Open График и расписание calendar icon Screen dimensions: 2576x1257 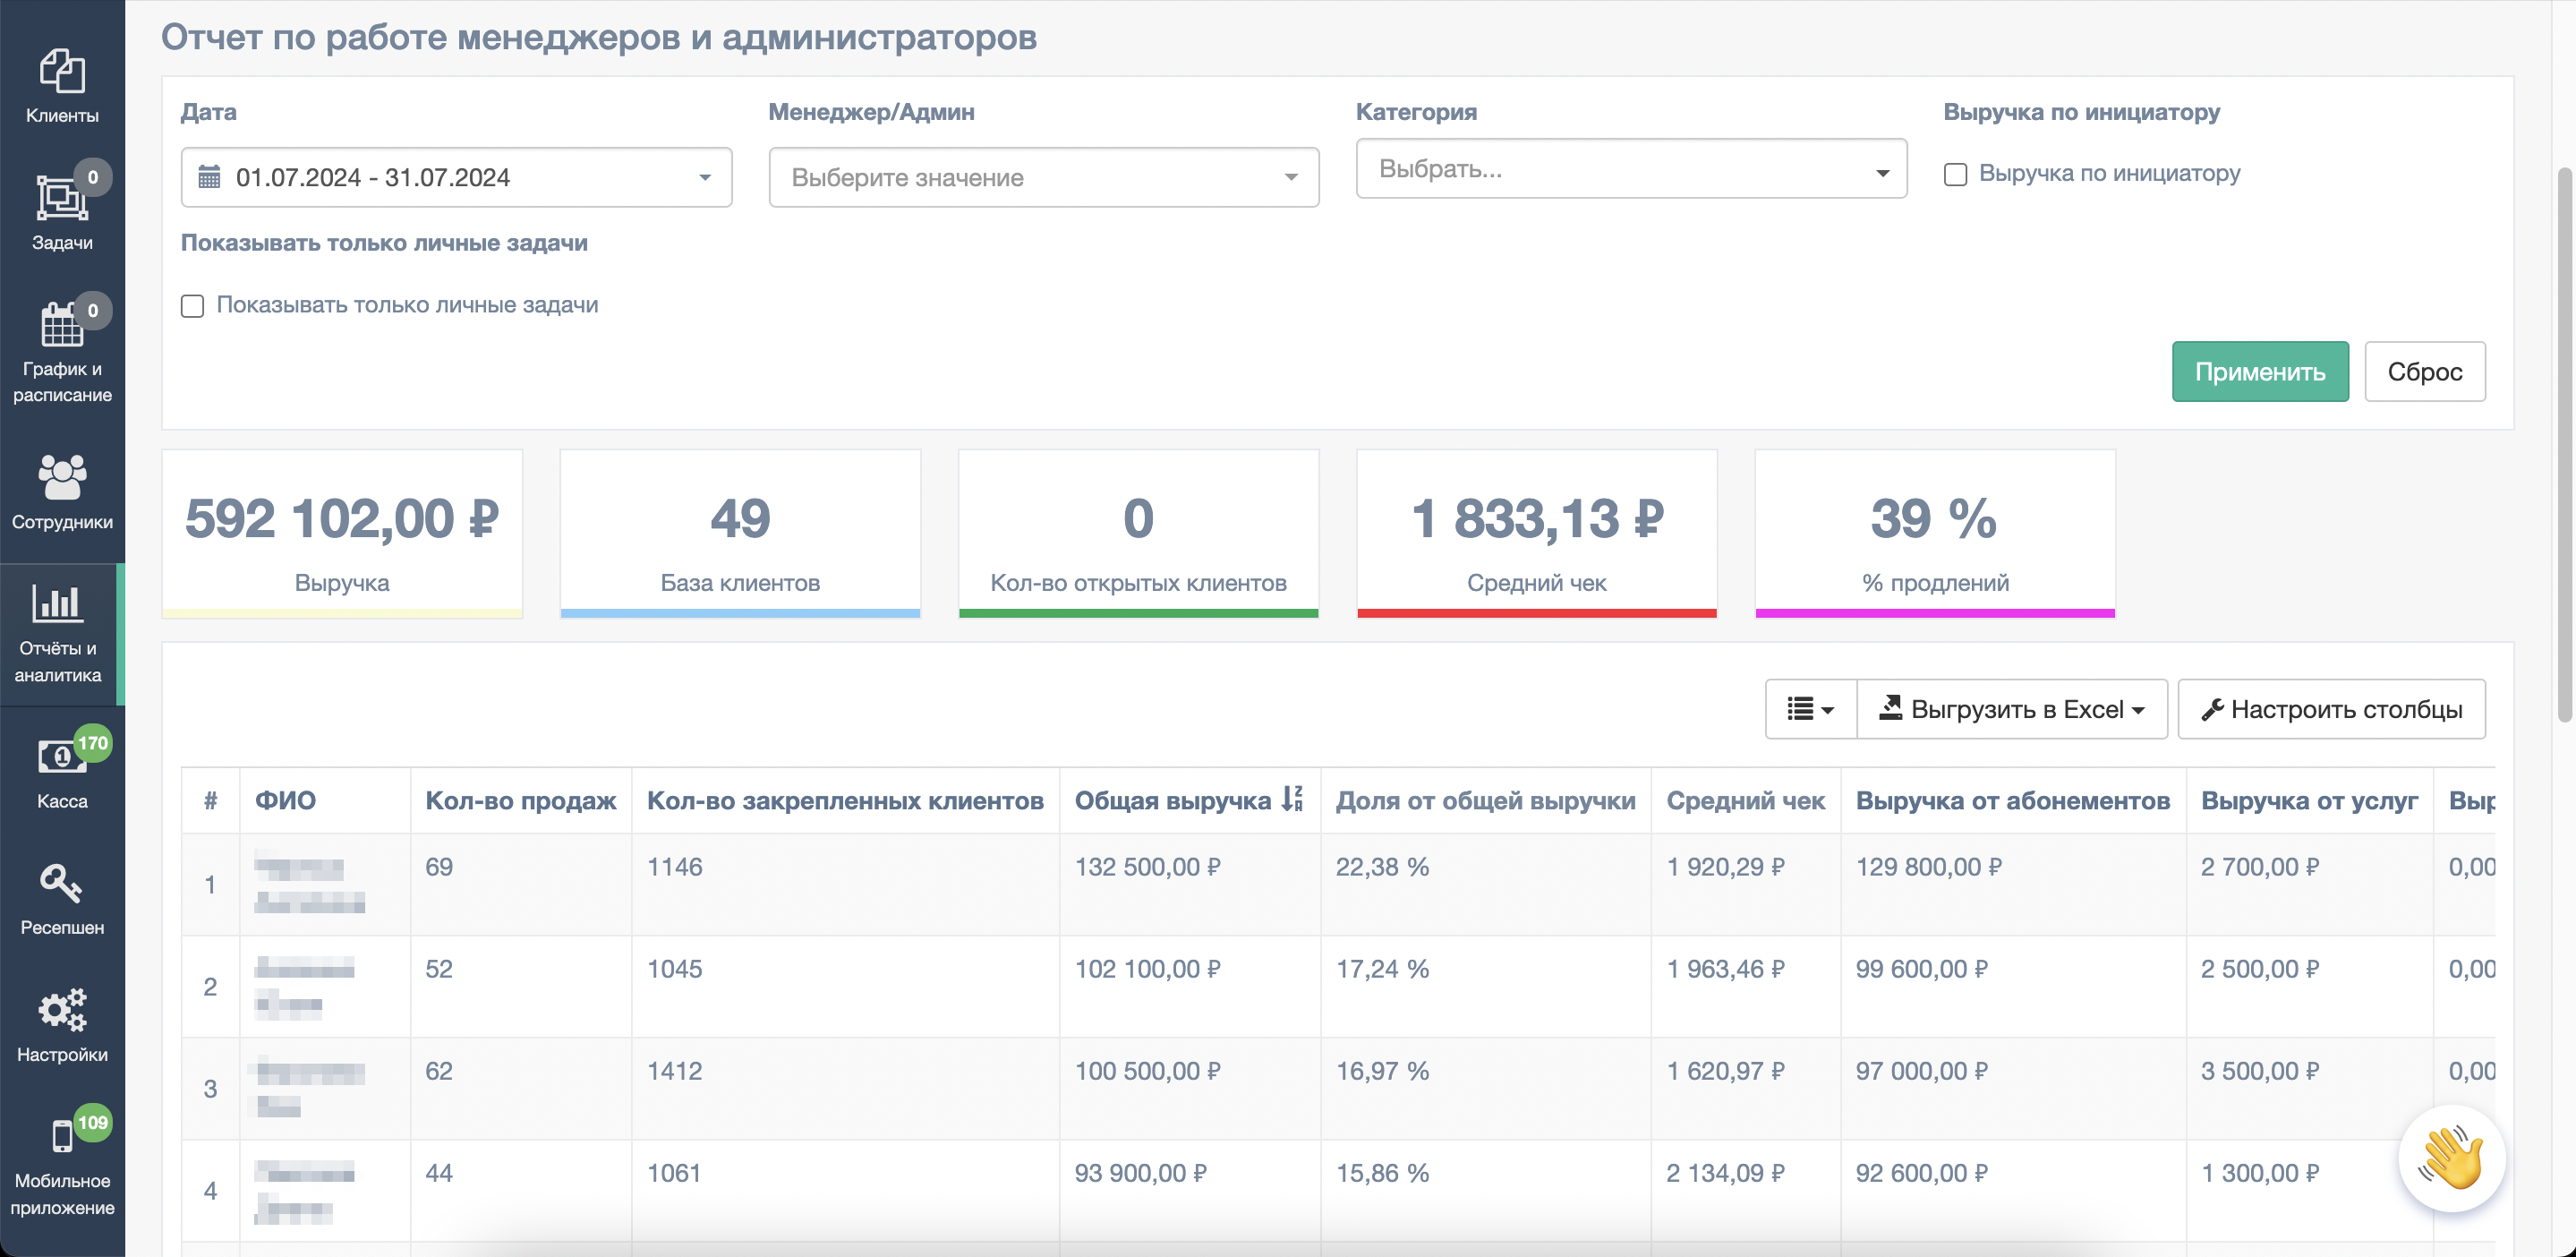[61, 325]
